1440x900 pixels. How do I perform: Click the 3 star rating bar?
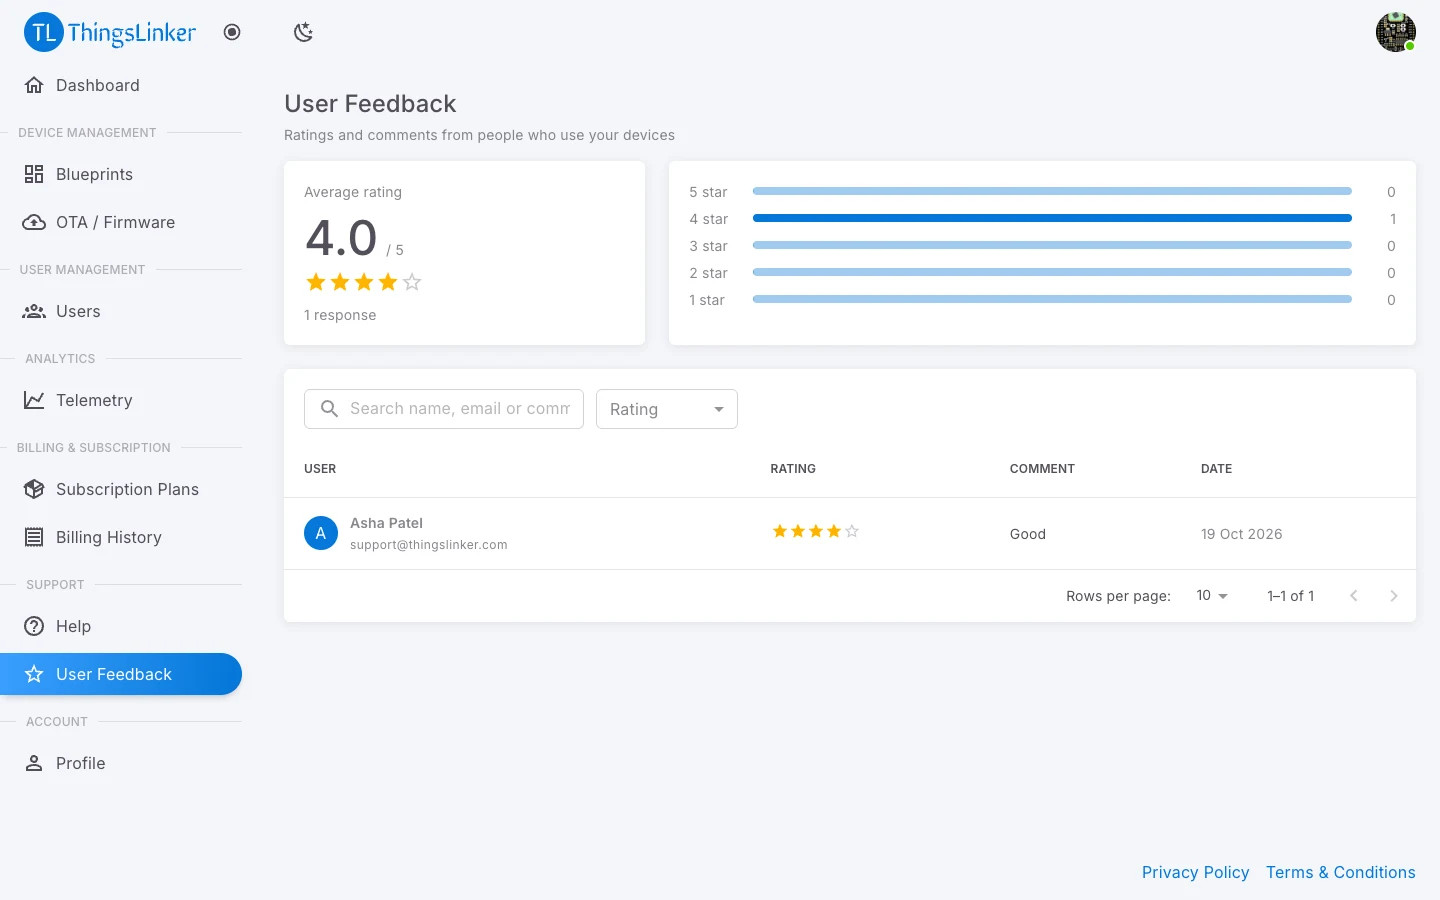pos(1052,245)
